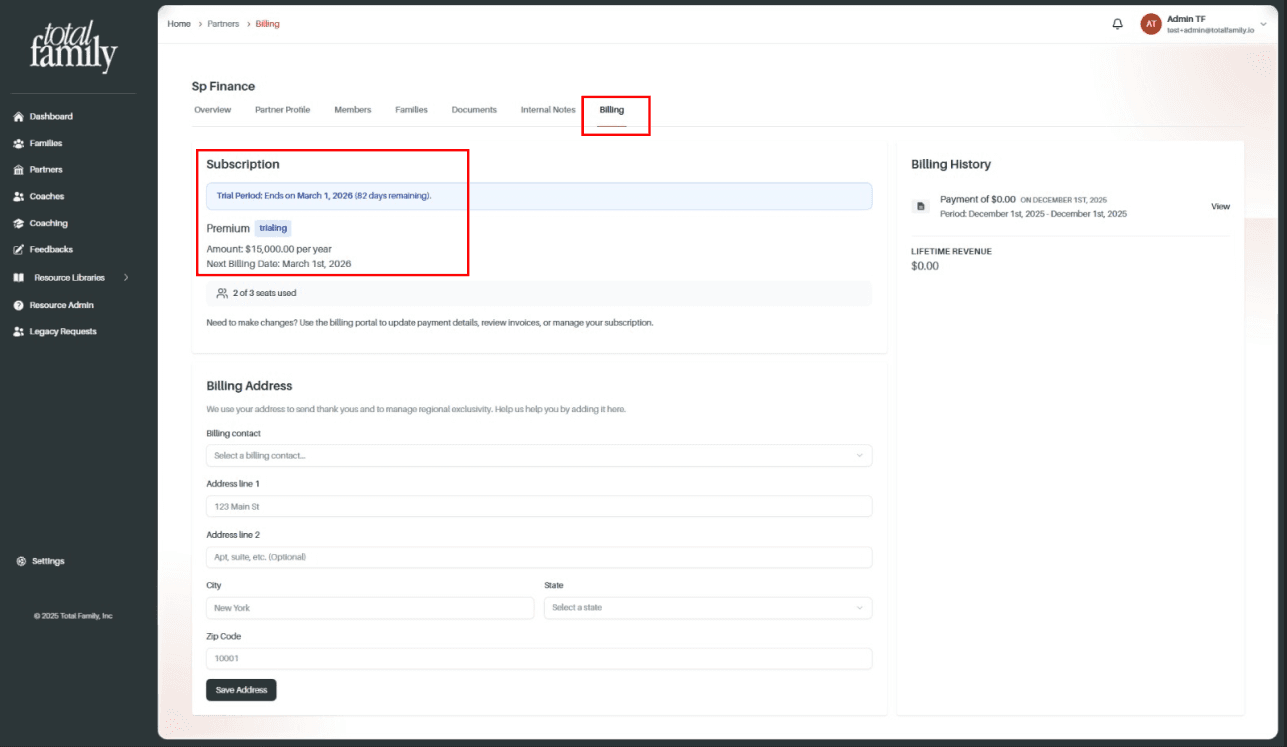Click 'Amount: $15,000.00 per year' text
The image size is (1287, 747).
[269, 249]
